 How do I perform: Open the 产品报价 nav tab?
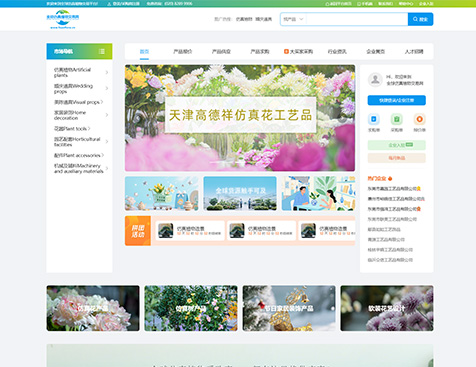183,51
